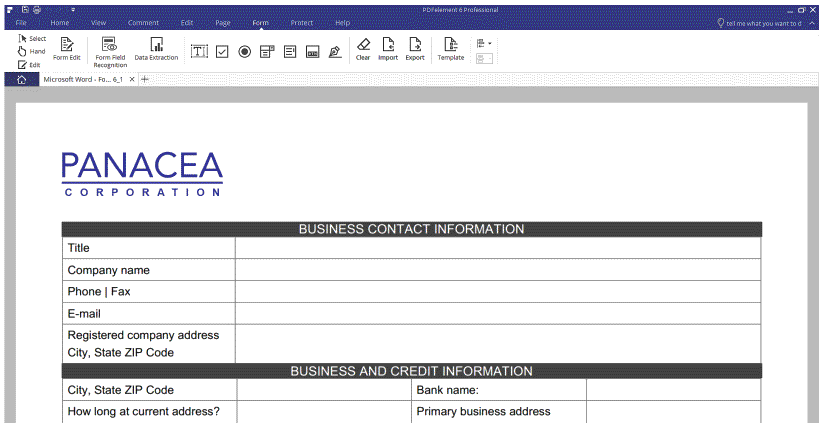Select the Text Field form tool

(199, 51)
